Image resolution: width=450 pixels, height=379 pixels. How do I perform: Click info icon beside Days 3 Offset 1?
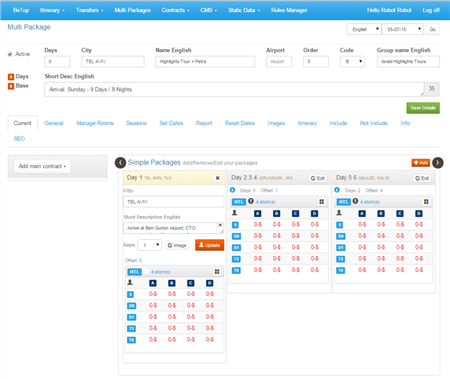tap(233, 190)
